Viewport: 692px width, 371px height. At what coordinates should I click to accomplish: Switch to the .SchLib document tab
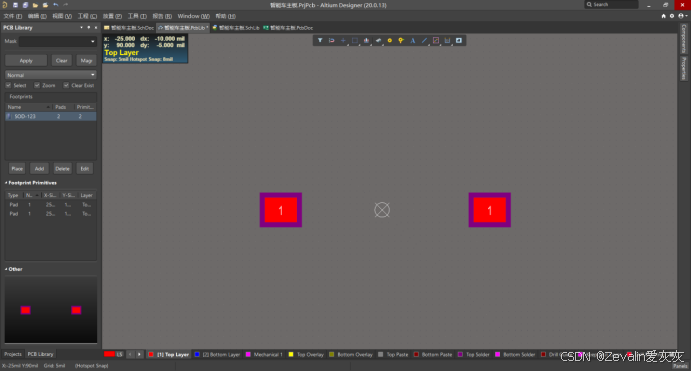point(236,27)
